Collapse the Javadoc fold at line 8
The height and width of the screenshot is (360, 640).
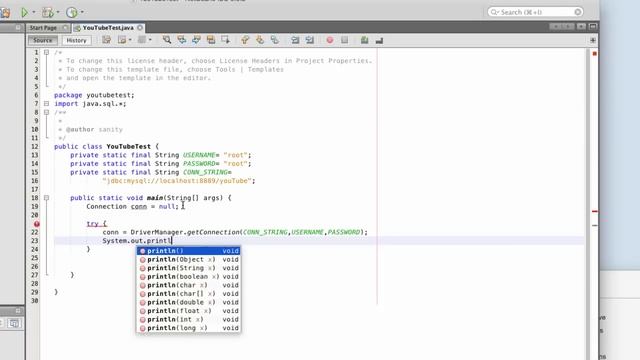(47, 112)
